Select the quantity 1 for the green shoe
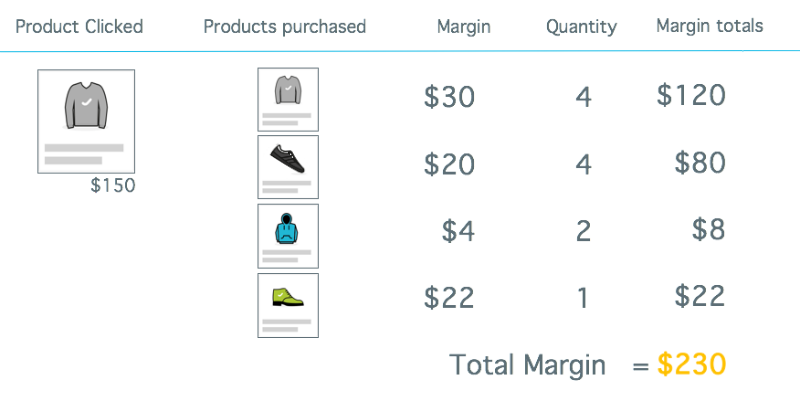 coord(584,297)
